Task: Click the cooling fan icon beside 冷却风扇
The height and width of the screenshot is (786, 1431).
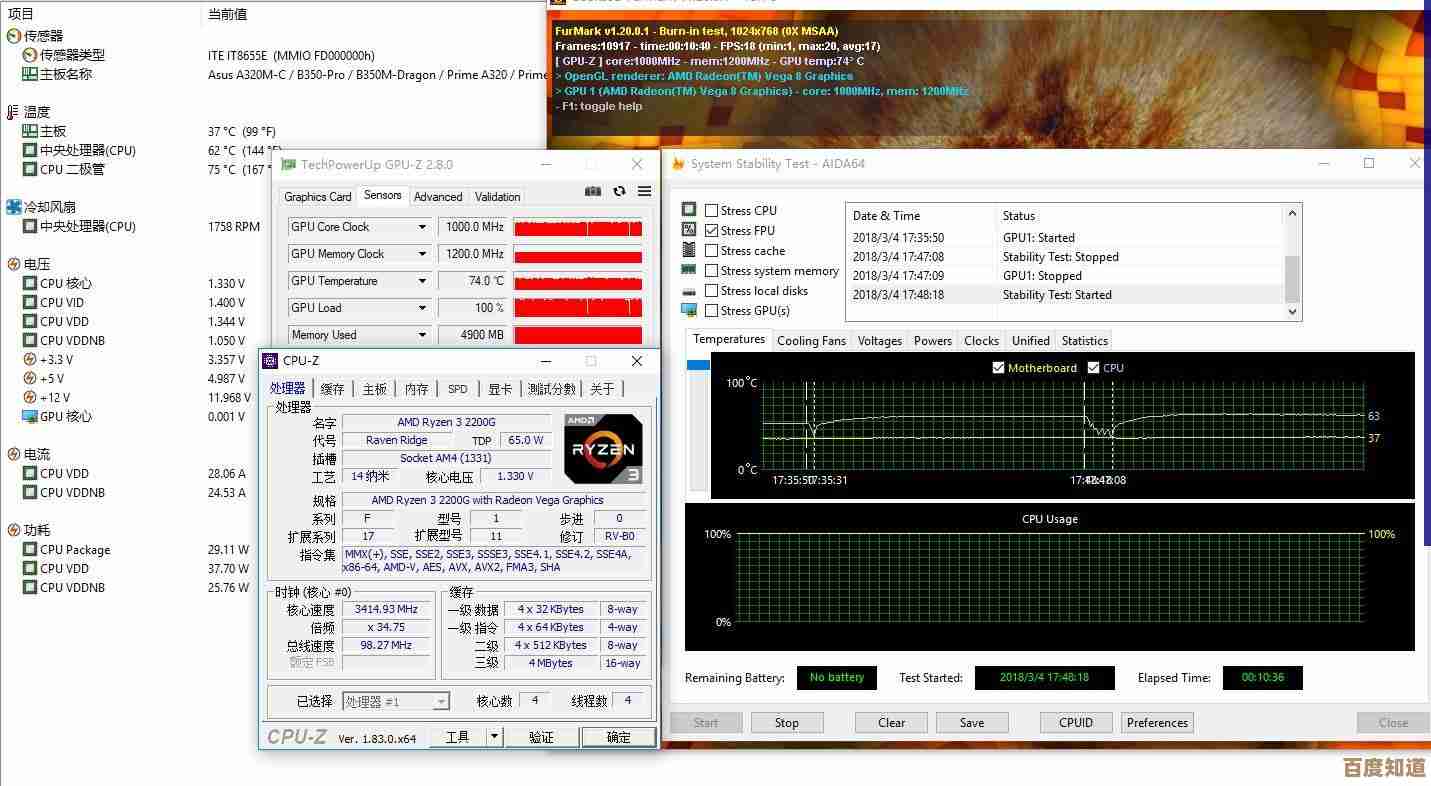Action: coord(14,207)
